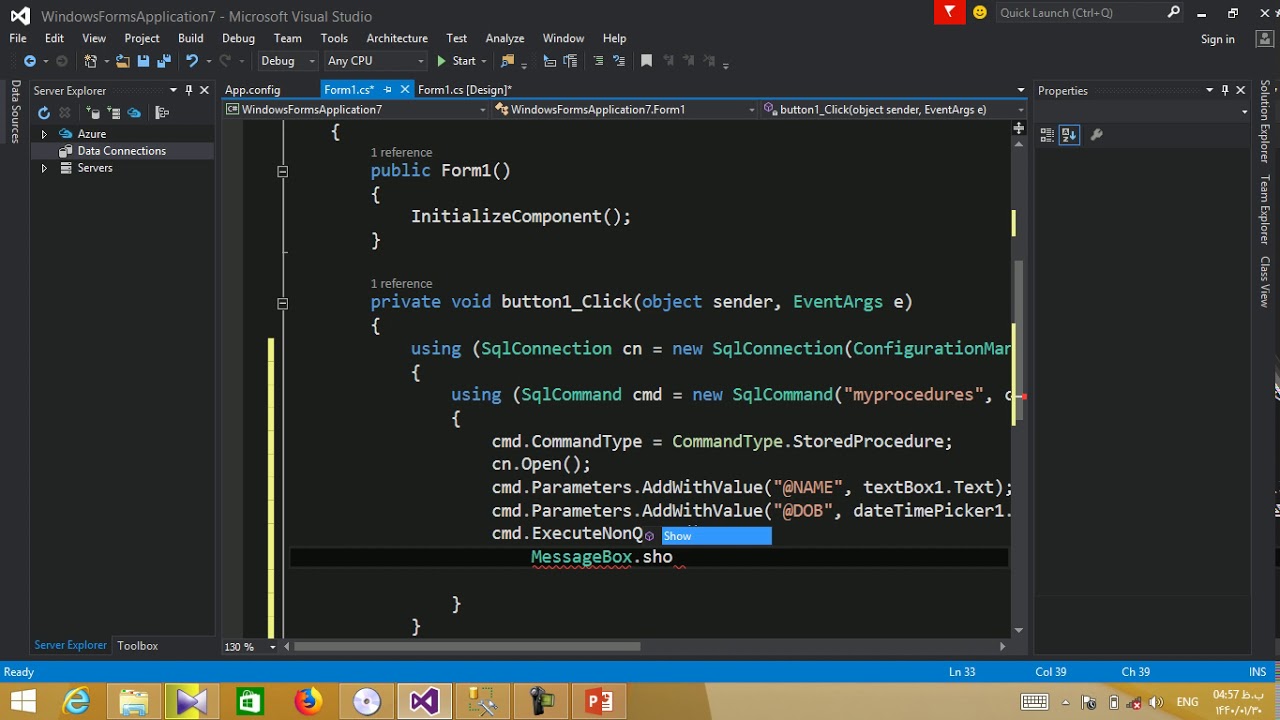Image resolution: width=1280 pixels, height=720 pixels.
Task: Click the Uncomment selected lines icon
Action: (x=620, y=61)
